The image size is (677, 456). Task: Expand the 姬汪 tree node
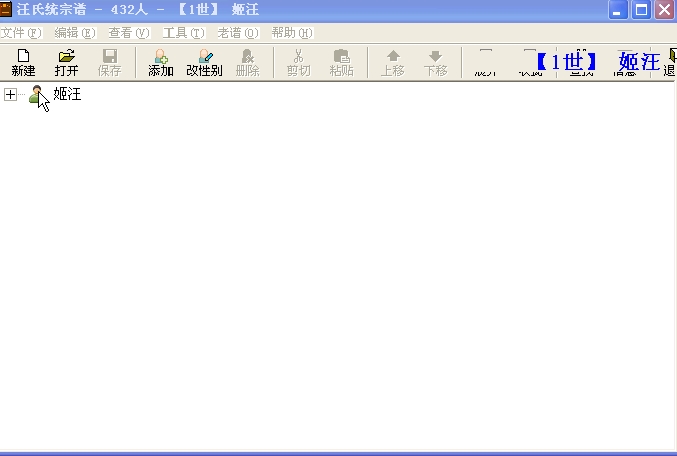[x=10, y=95]
